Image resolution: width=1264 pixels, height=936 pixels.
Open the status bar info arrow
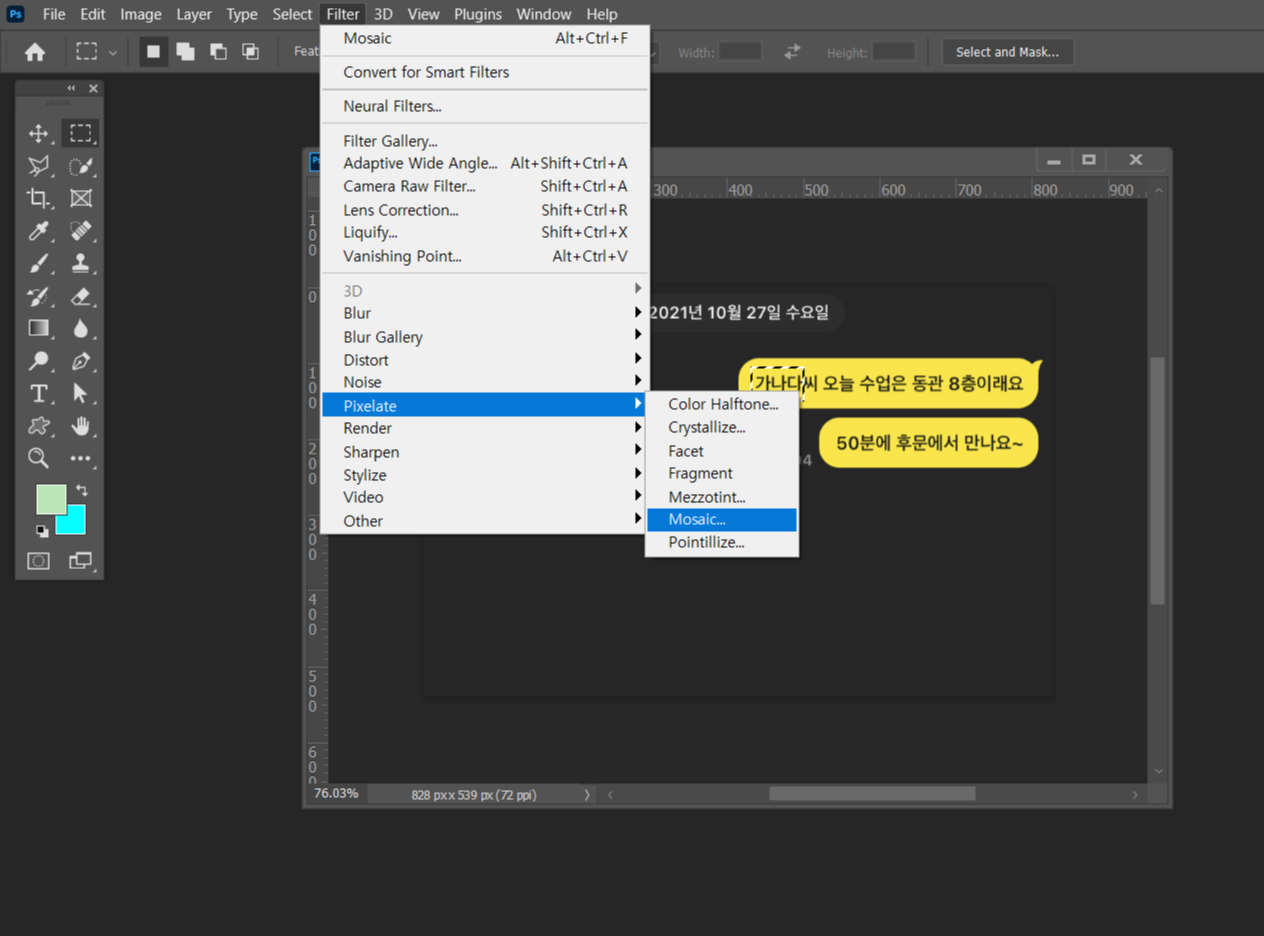587,794
